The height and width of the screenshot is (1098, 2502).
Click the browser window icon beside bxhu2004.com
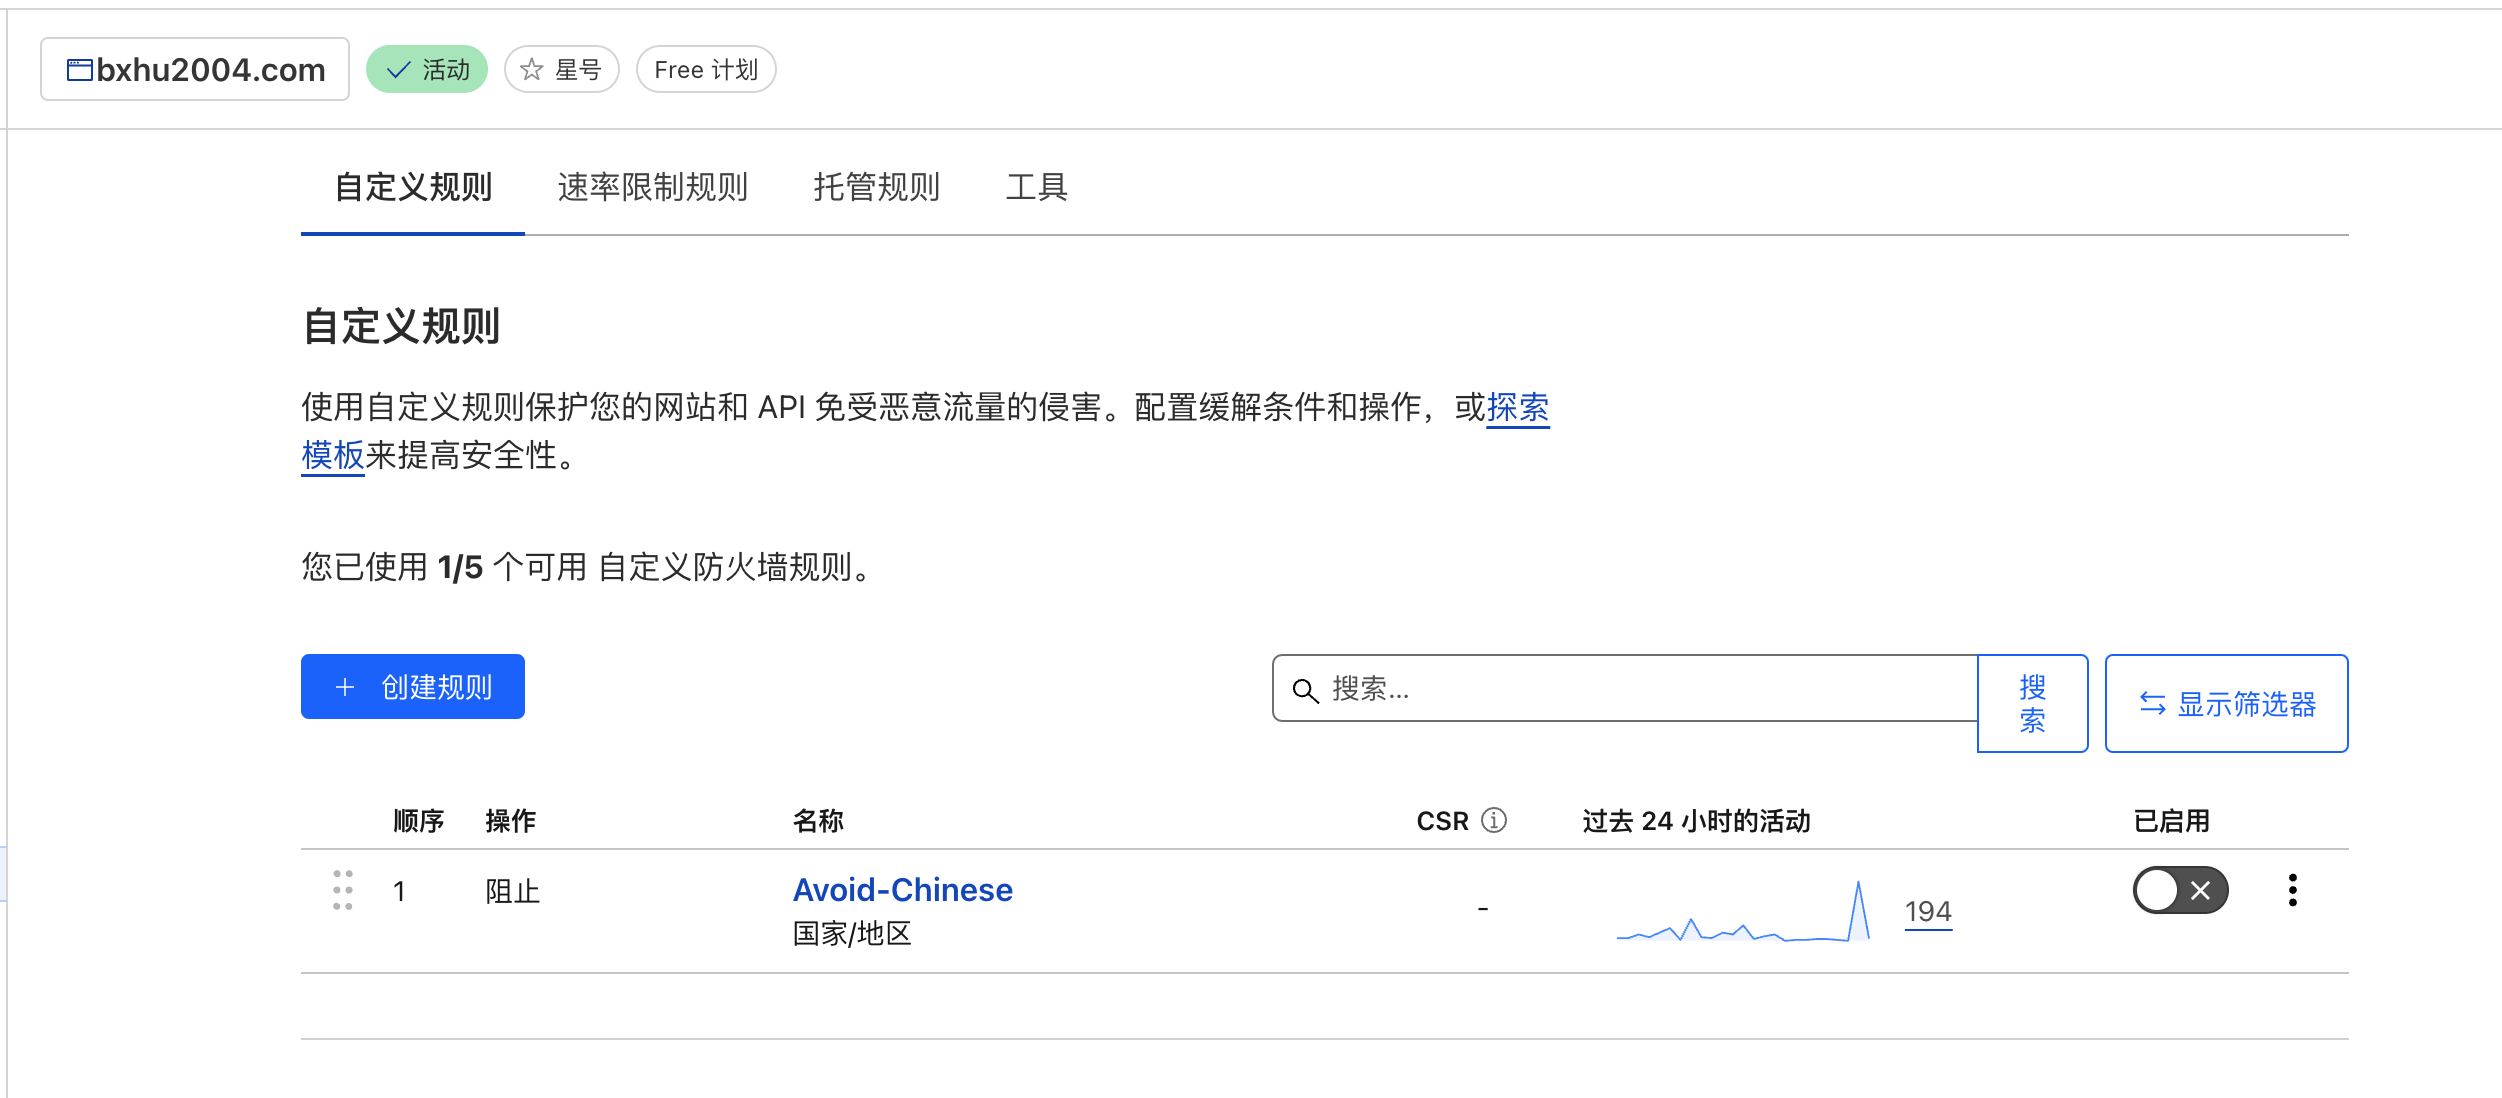[x=79, y=70]
